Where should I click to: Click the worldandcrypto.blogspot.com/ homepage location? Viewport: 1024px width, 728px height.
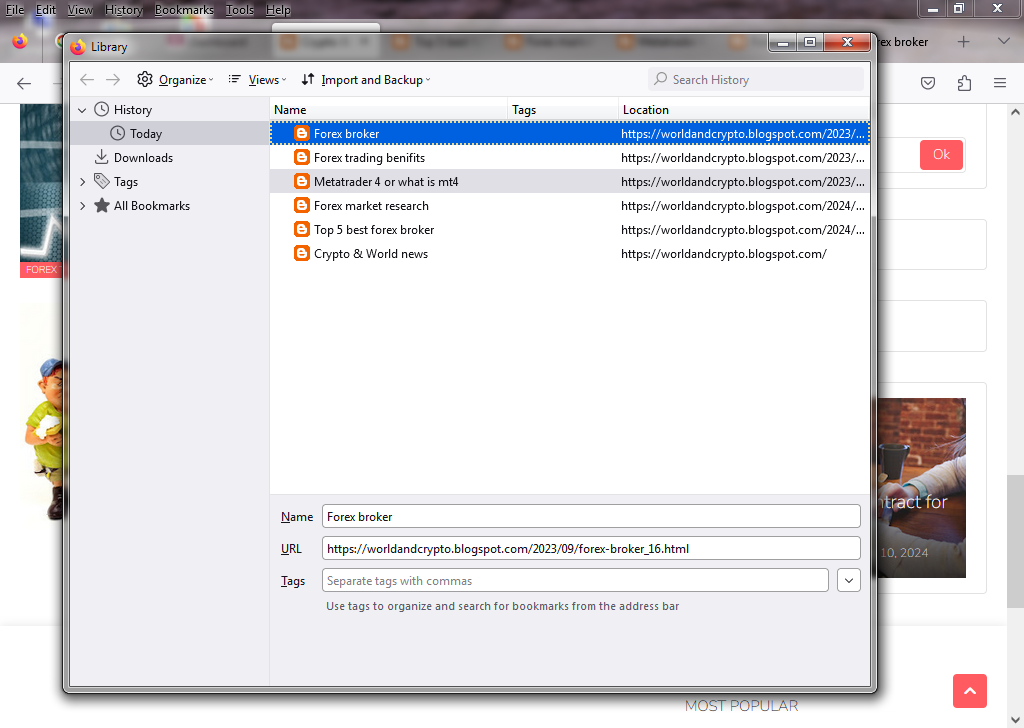click(724, 254)
